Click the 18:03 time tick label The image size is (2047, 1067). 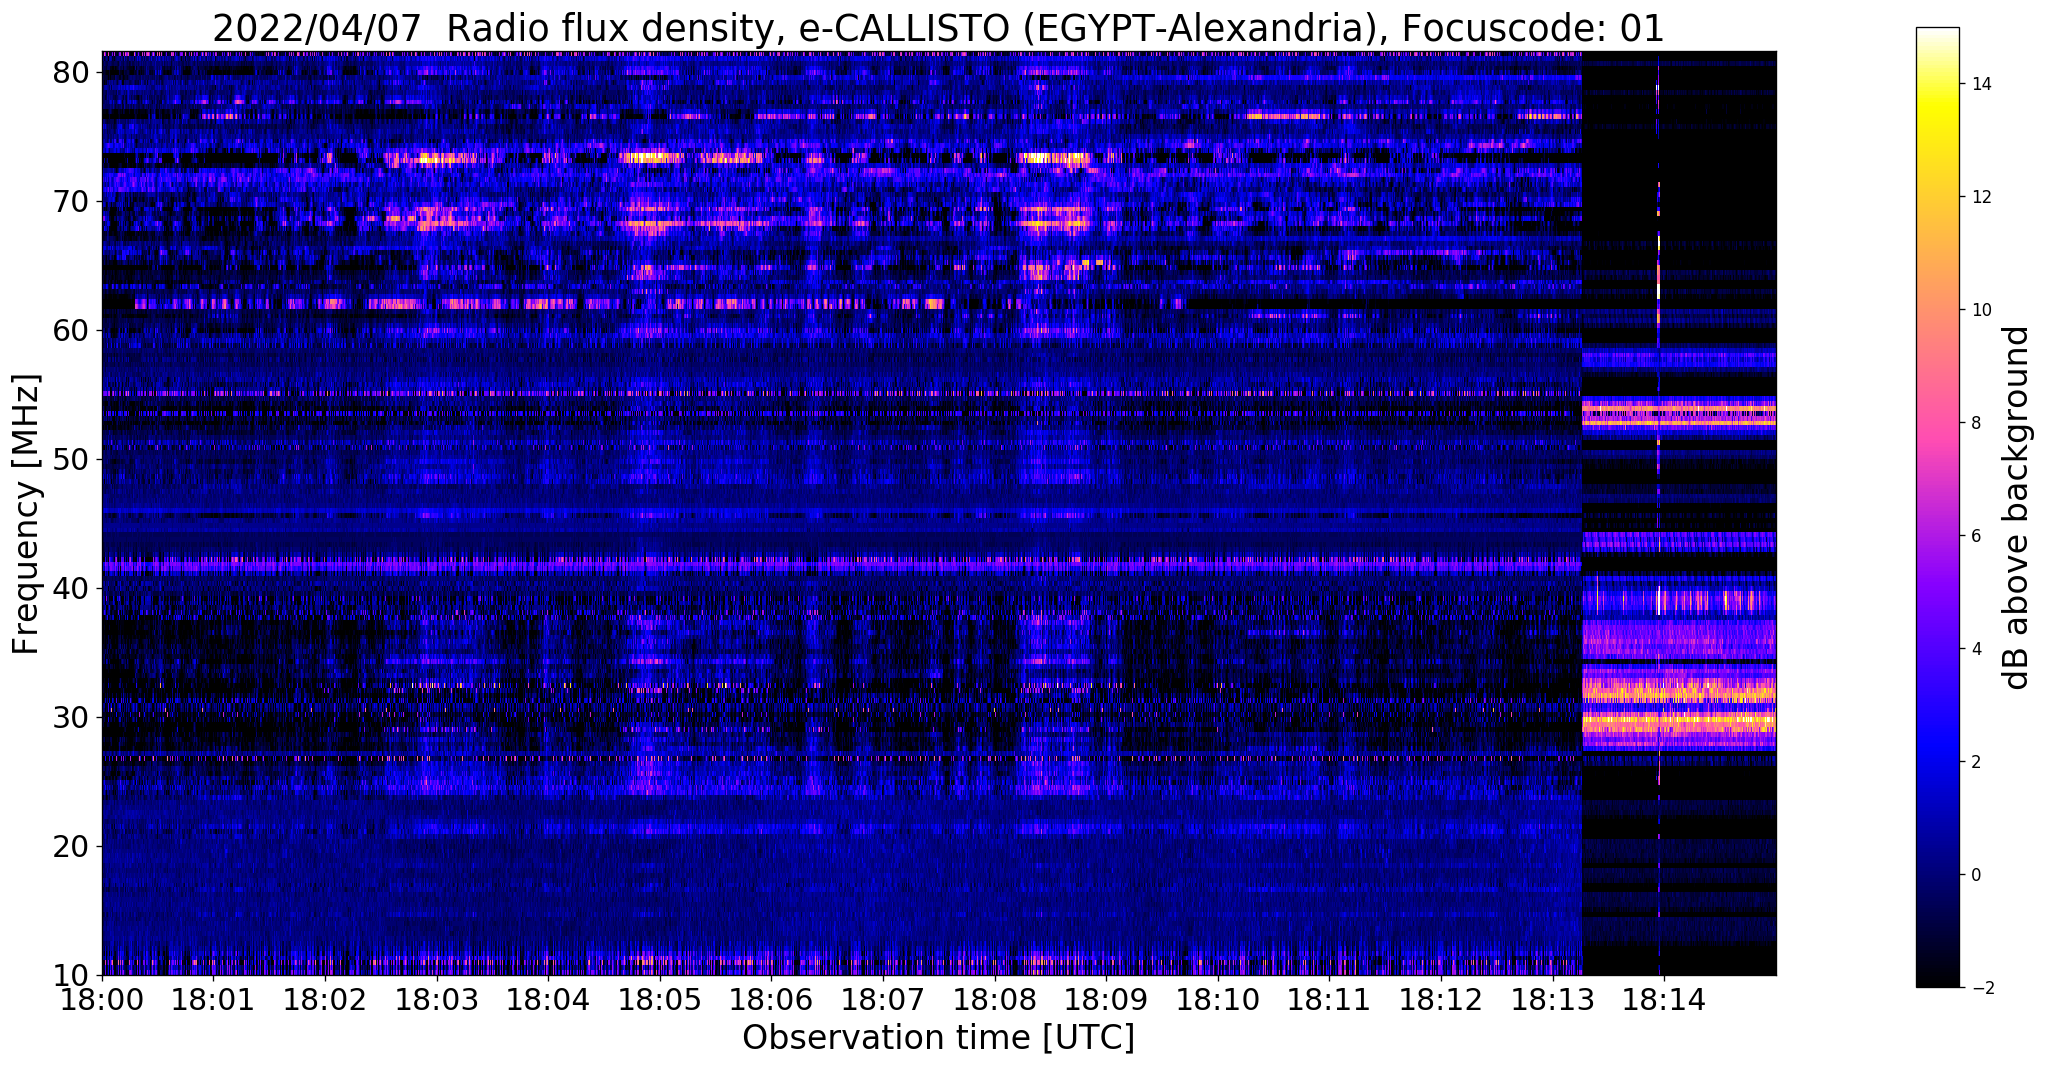tap(436, 999)
